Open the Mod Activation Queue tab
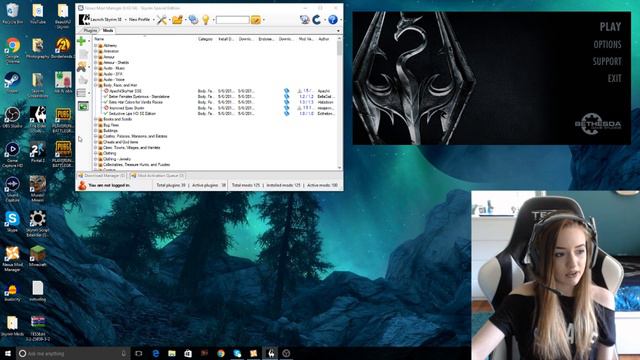 tap(158, 176)
